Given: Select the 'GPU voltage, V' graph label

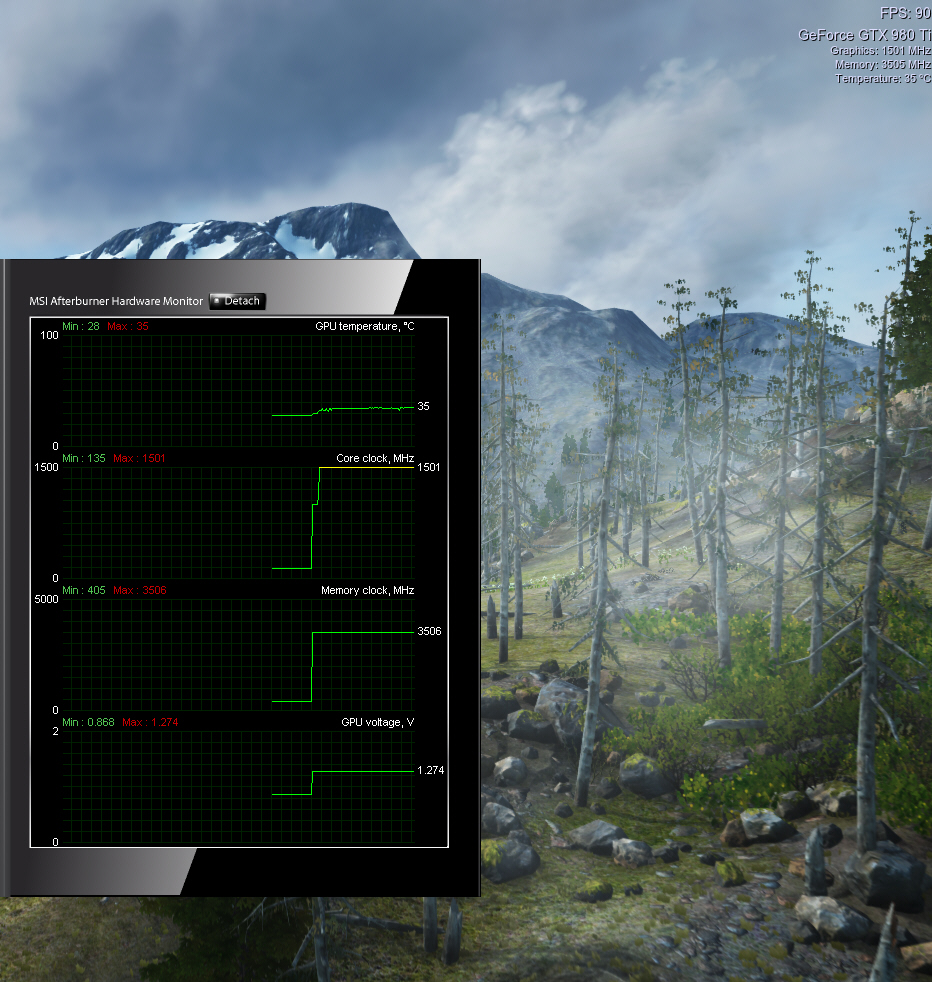Looking at the screenshot, I should pyautogui.click(x=377, y=723).
